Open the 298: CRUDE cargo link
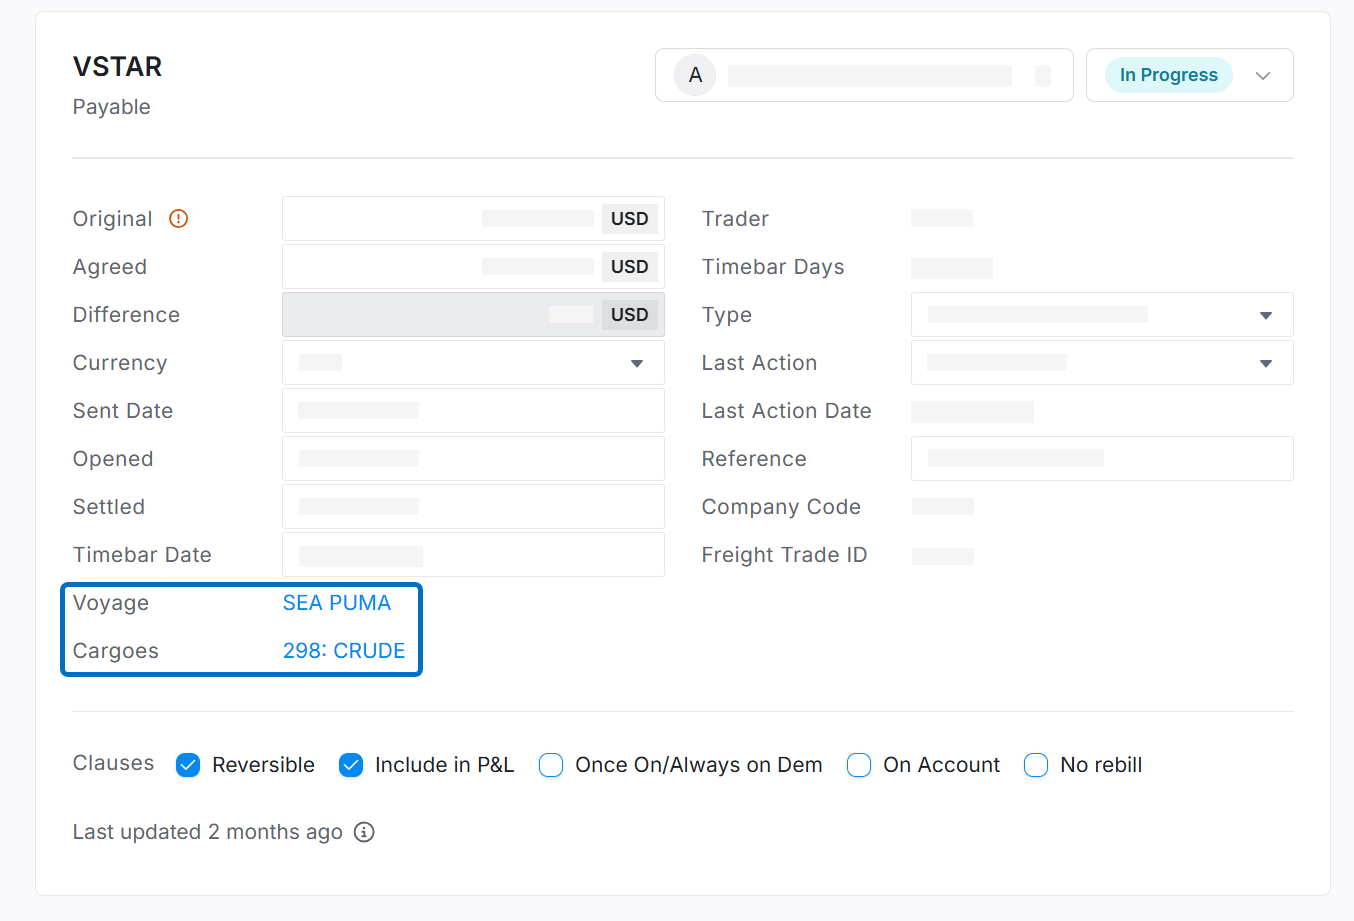The height and width of the screenshot is (921, 1354). (343, 651)
